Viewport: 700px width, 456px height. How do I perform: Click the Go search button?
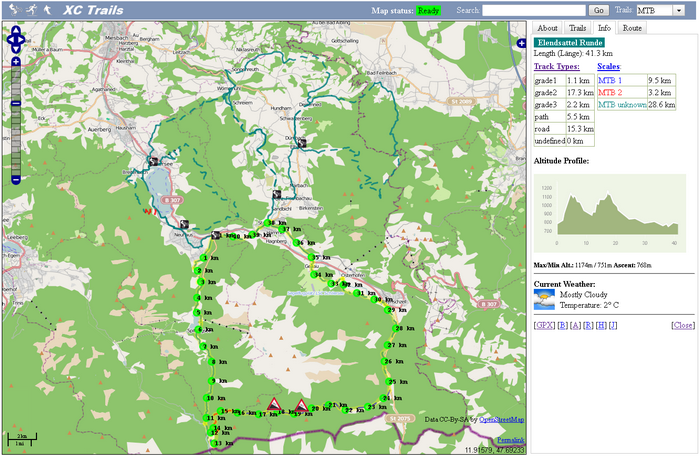click(599, 10)
